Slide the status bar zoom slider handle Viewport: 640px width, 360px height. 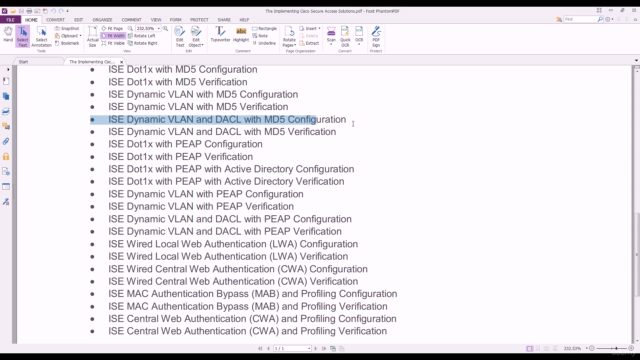[x=617, y=349]
